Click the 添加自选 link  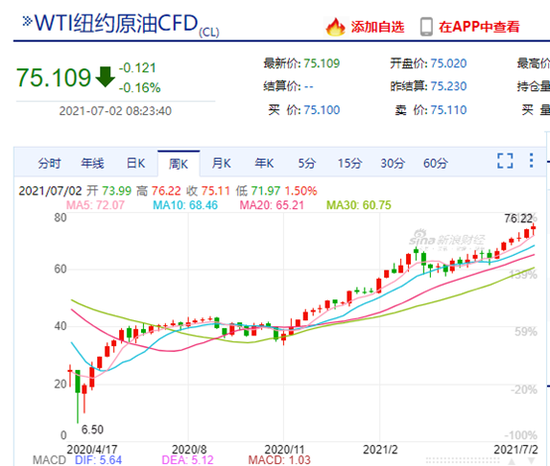click(377, 27)
